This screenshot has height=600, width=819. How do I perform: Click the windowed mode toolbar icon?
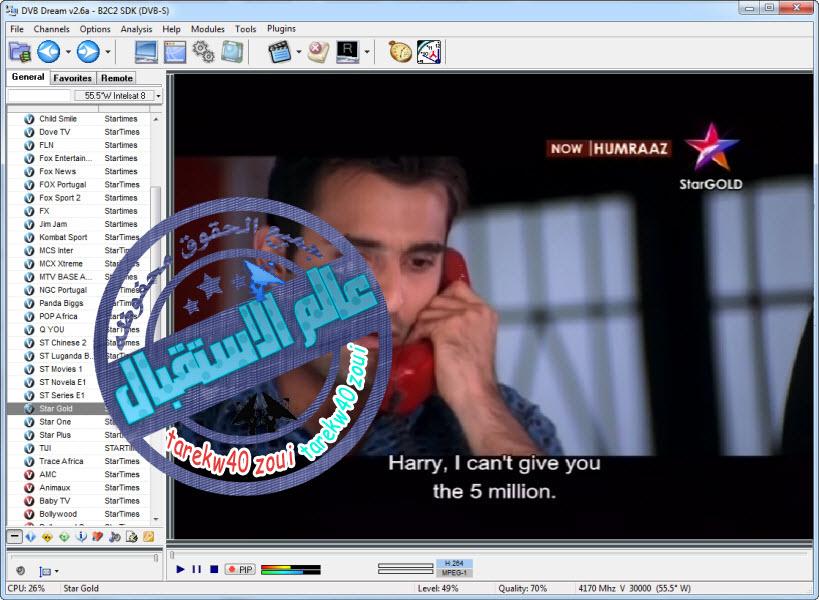pos(175,52)
